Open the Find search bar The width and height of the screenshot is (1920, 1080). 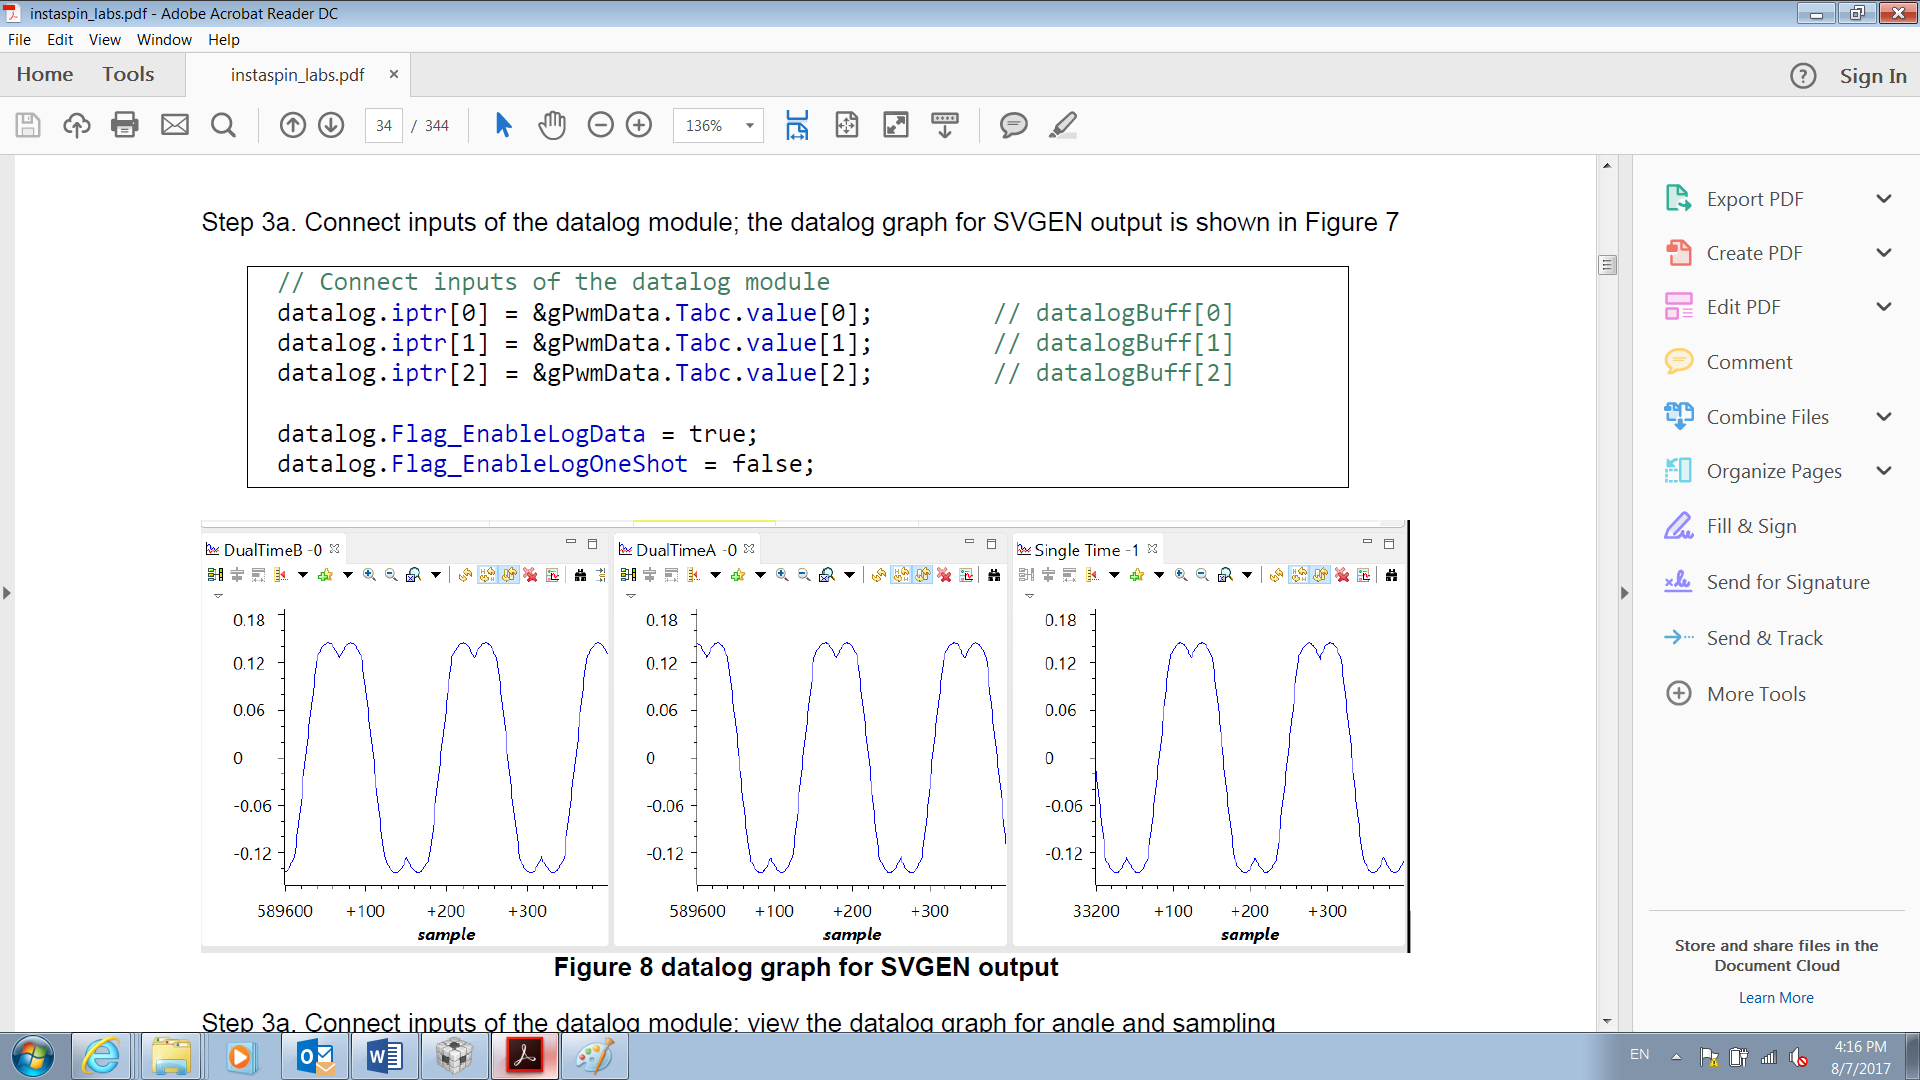pos(223,125)
